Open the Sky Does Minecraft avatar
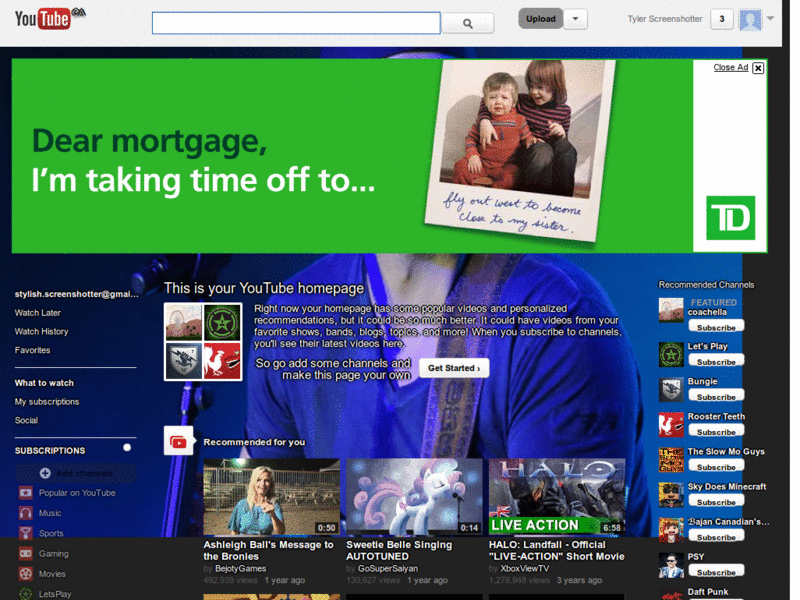Image resolution: width=800 pixels, height=600 pixels. [671, 495]
